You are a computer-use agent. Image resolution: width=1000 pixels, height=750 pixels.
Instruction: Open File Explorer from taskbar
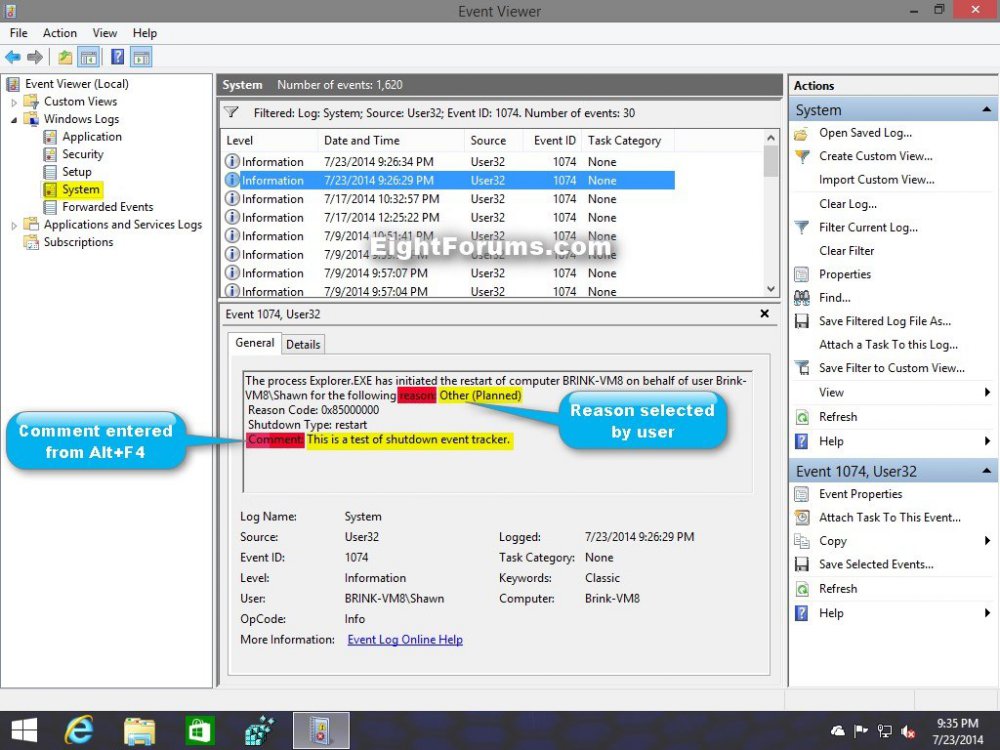139,731
